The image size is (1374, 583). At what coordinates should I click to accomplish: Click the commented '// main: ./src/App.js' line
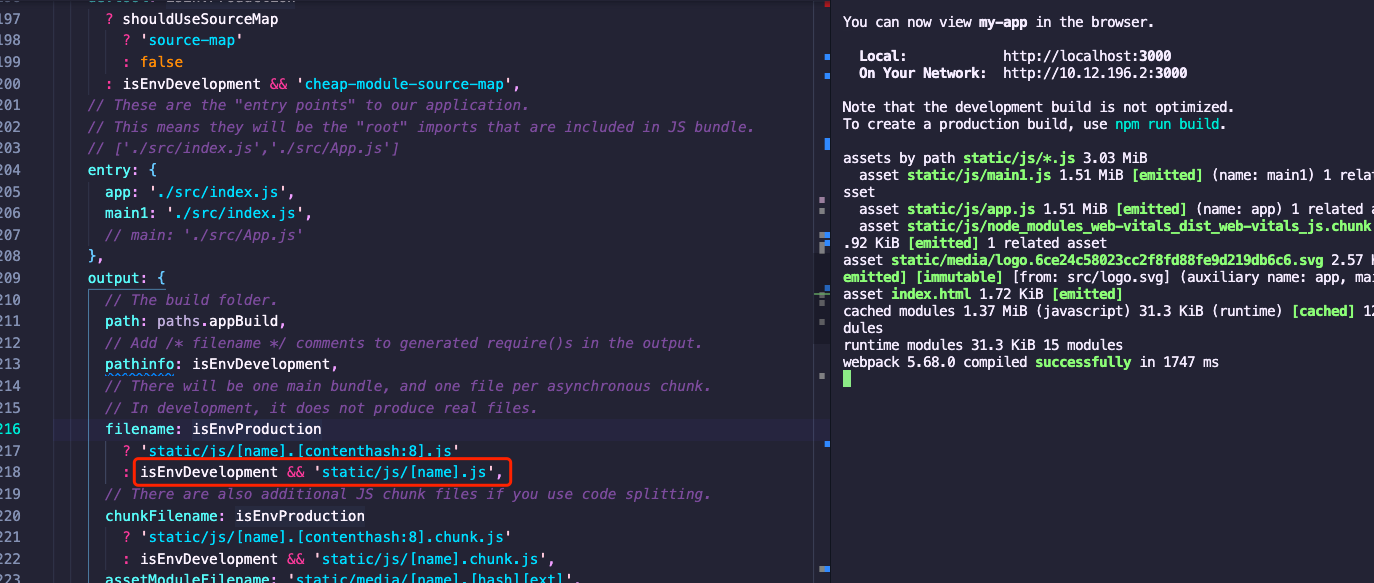[204, 235]
